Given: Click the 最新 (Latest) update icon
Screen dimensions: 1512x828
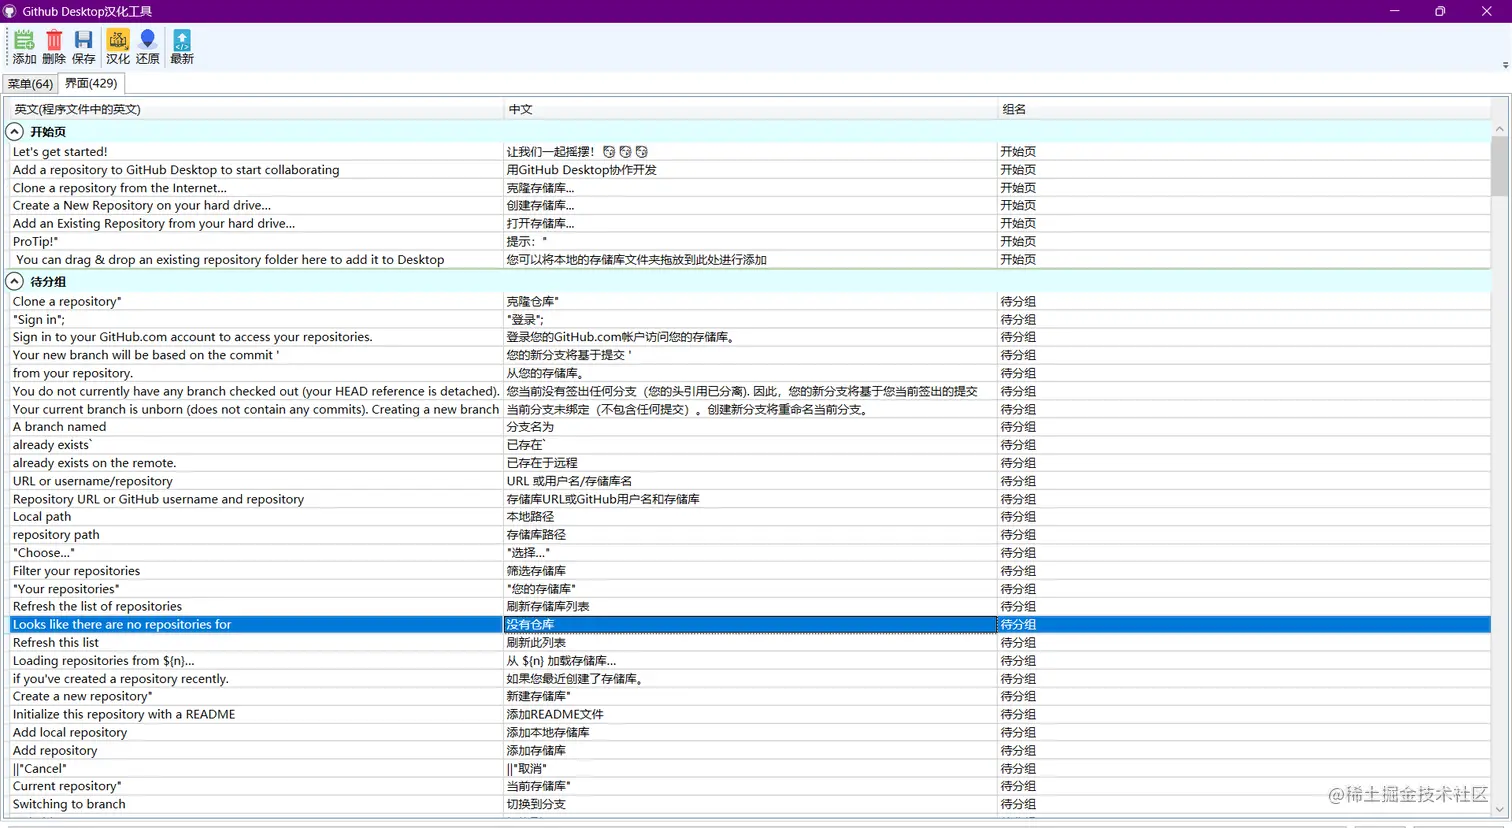Looking at the screenshot, I should pos(182,47).
